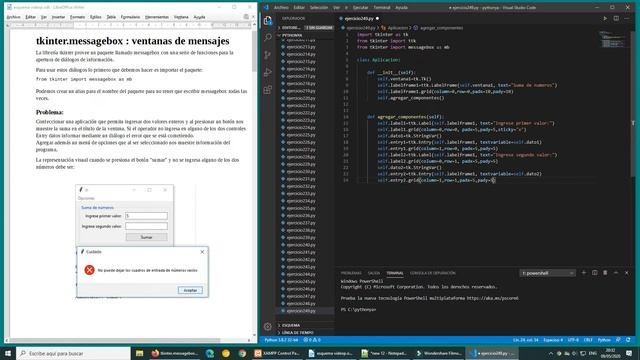This screenshot has height=360, width=640.
Task: Expand the LÍNEA DE TIEMPO section
Action: tap(305, 333)
